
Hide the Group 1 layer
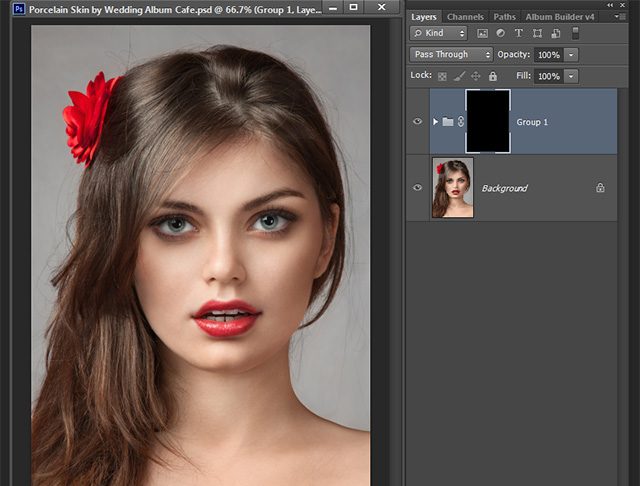pyautogui.click(x=417, y=122)
